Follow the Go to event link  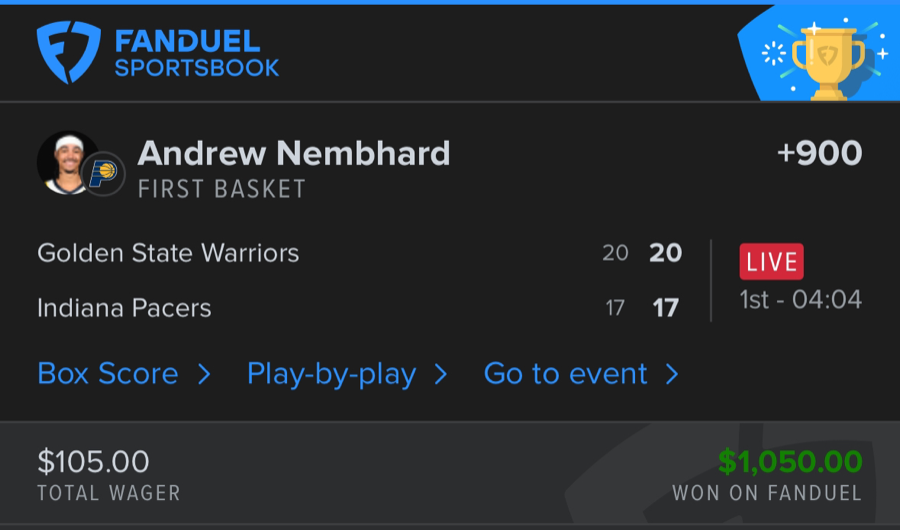click(x=566, y=374)
